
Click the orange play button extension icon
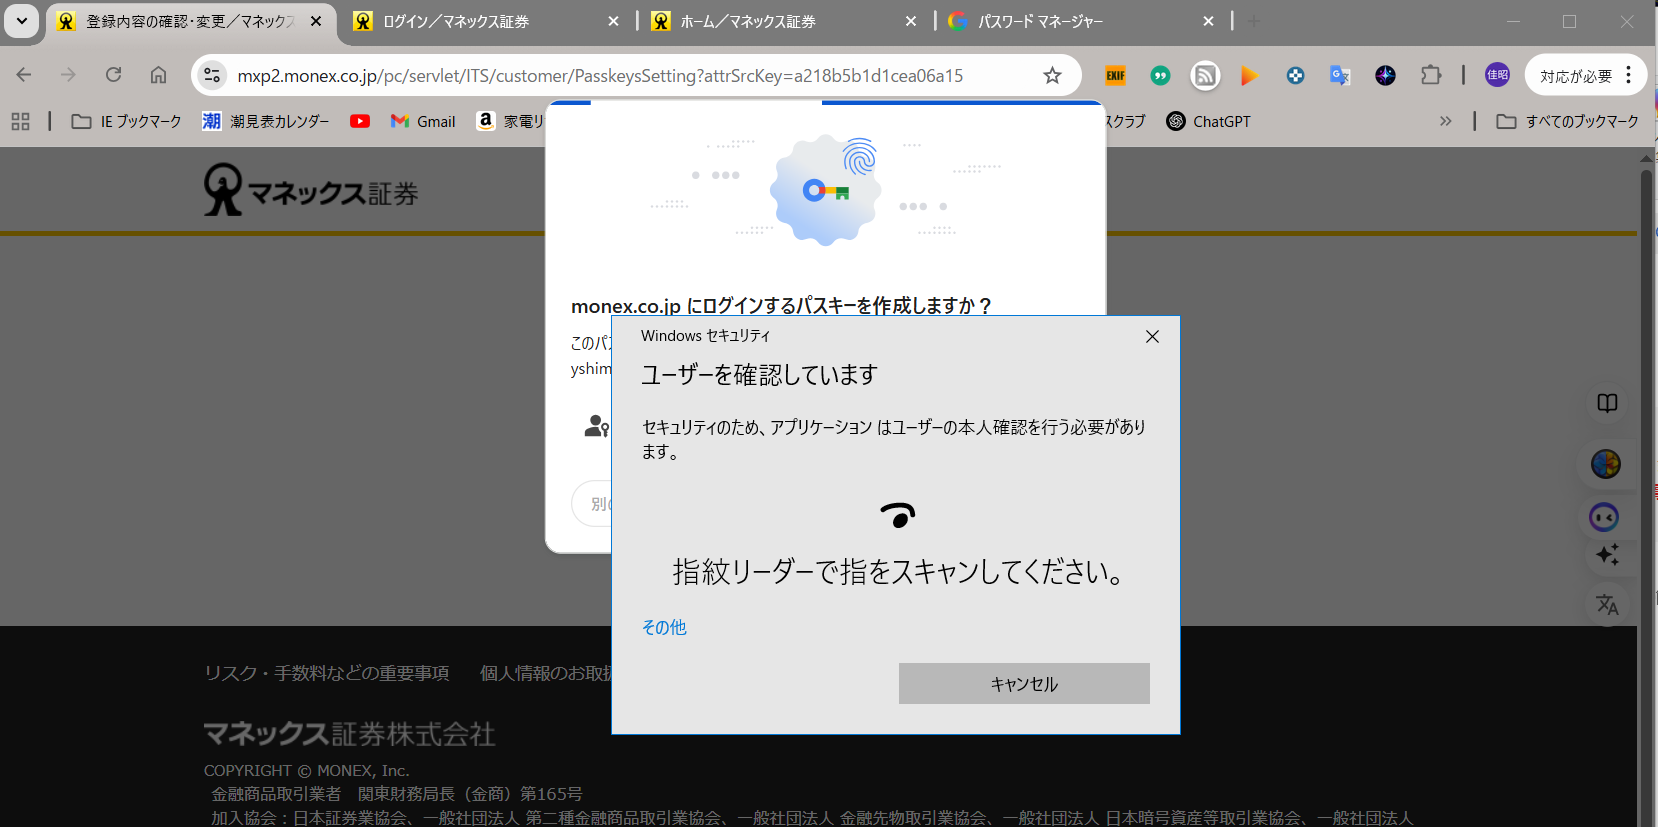[1249, 76]
